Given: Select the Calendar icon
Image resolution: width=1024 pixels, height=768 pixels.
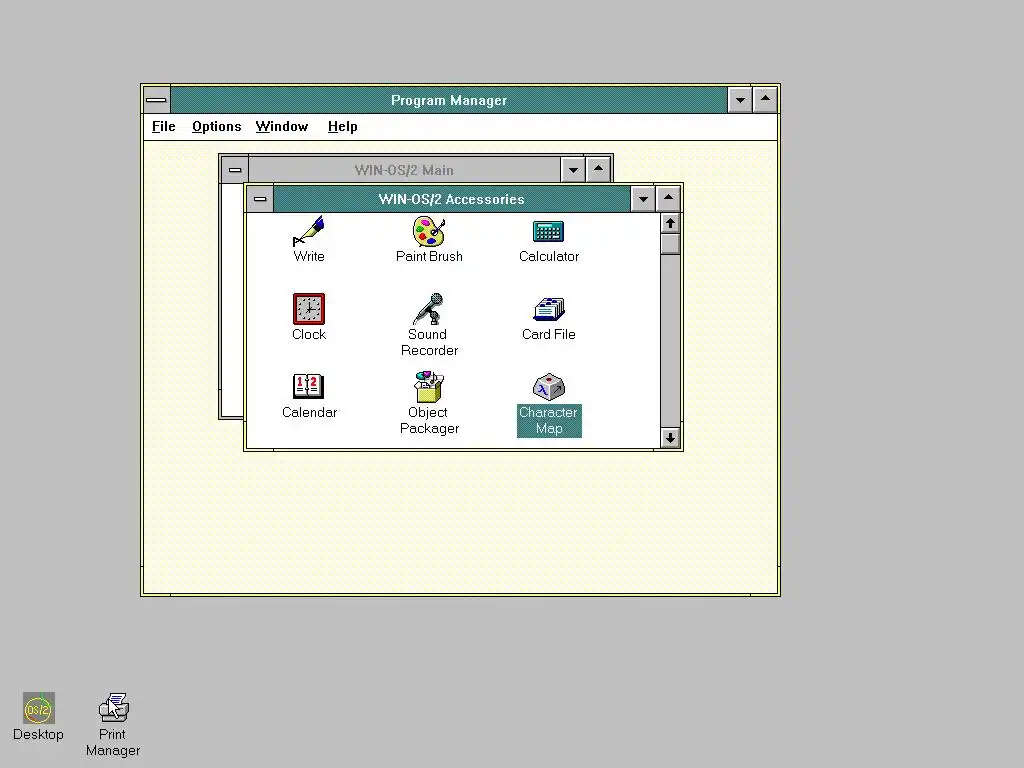Looking at the screenshot, I should coord(308,386).
